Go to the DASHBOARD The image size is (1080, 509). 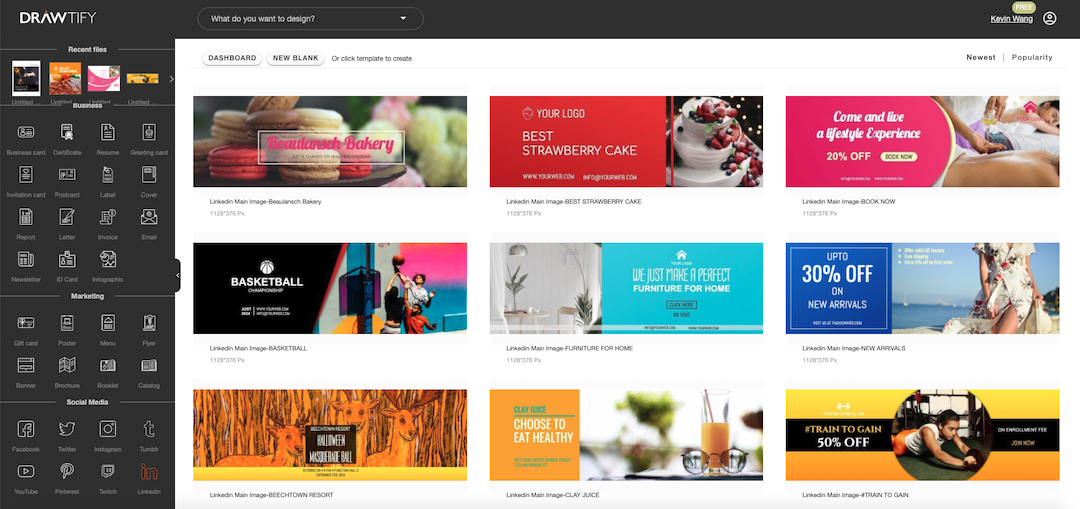tap(232, 58)
